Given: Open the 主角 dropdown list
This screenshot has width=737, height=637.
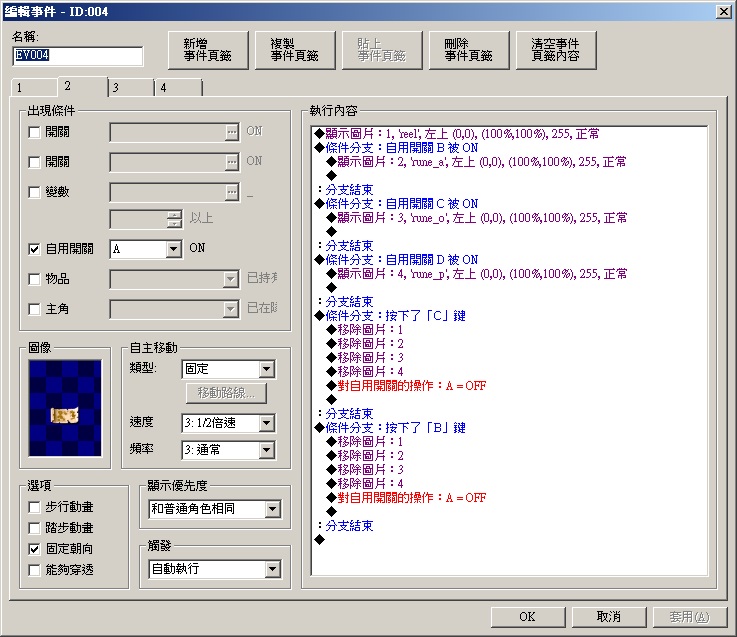Looking at the screenshot, I should pos(230,309).
